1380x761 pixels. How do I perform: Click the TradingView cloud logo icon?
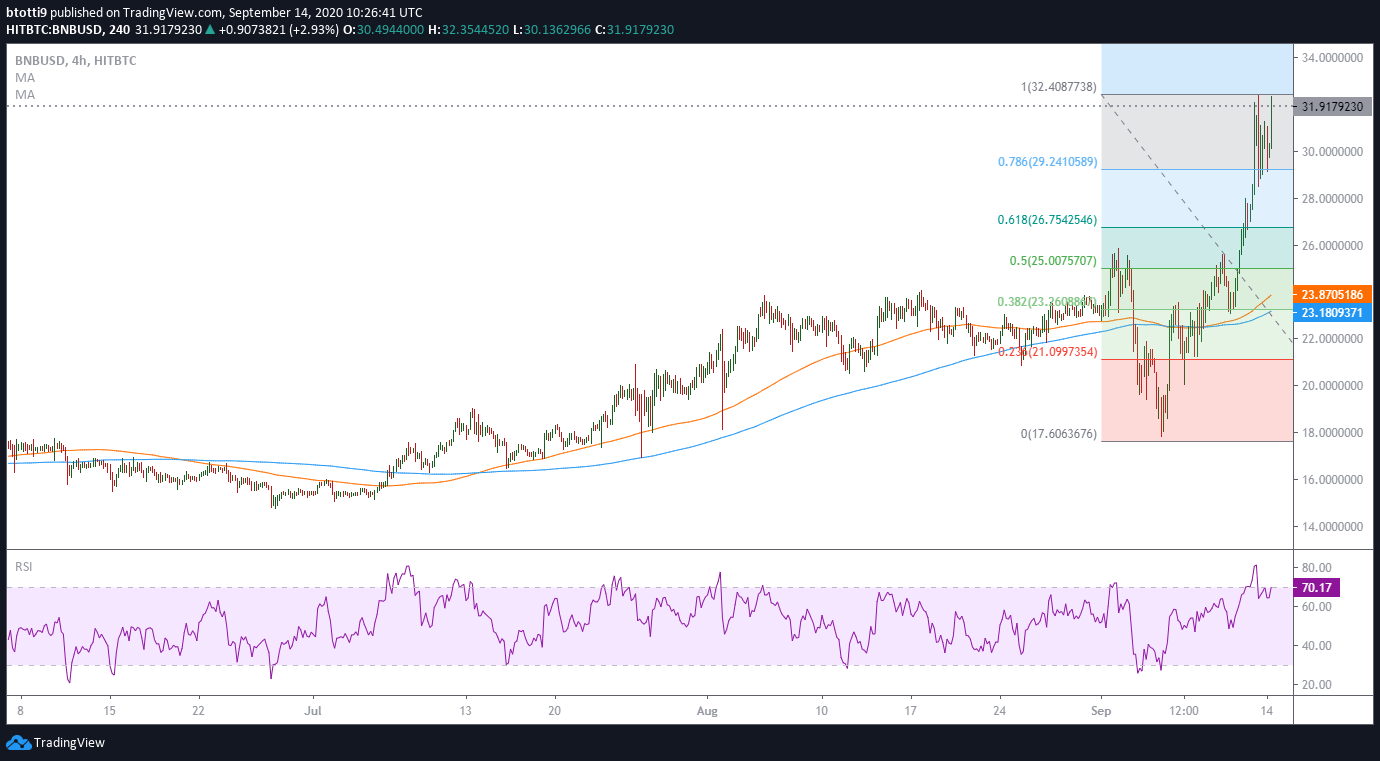click(x=18, y=743)
